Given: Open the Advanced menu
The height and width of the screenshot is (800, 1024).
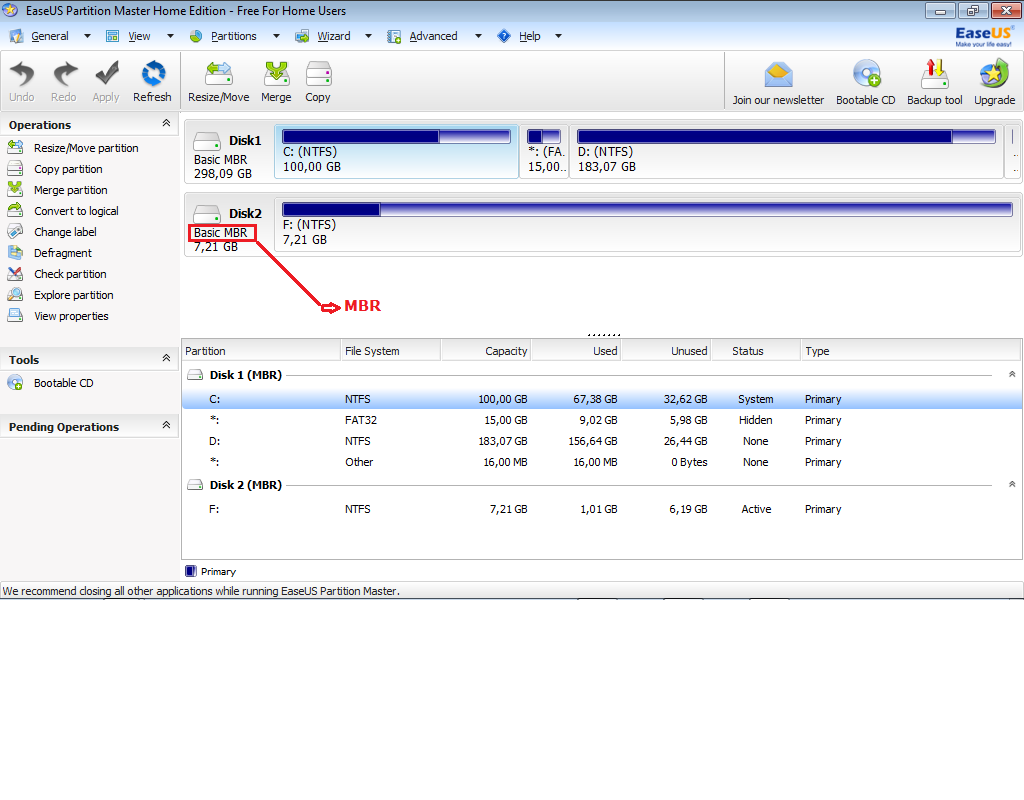Looking at the screenshot, I should (433, 37).
